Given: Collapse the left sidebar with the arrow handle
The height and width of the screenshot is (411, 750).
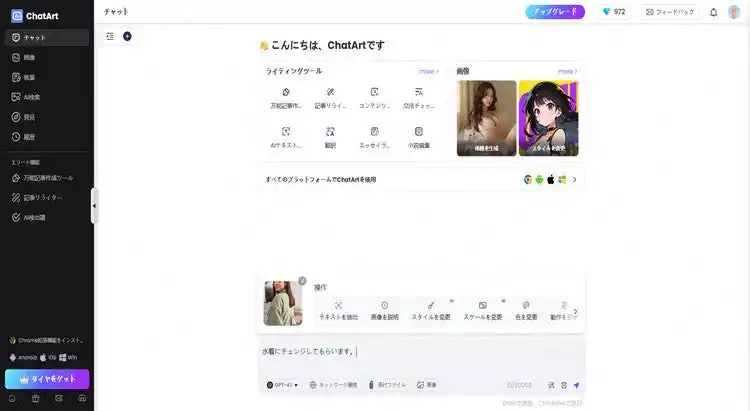Looking at the screenshot, I should point(94,206).
